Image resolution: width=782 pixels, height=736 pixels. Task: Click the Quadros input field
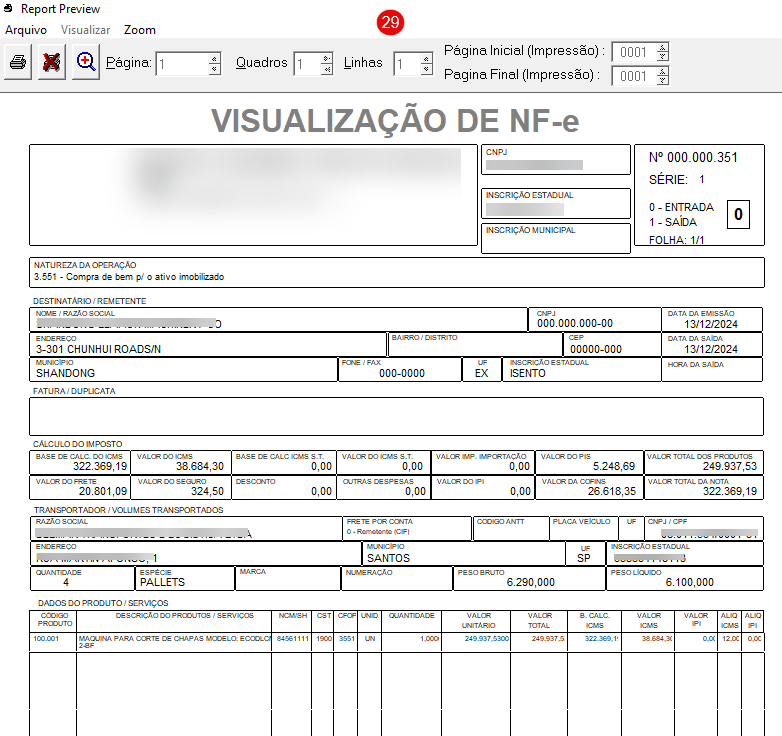[x=307, y=64]
